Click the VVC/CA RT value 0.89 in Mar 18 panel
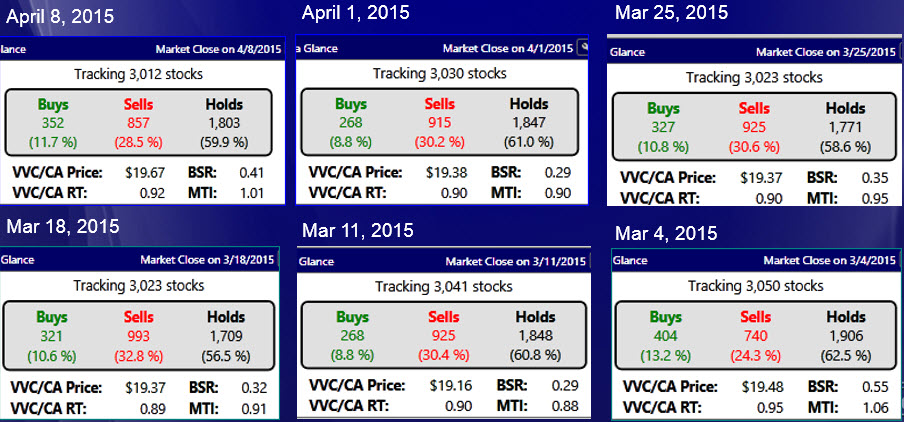This screenshot has height=422, width=904. [x=153, y=409]
